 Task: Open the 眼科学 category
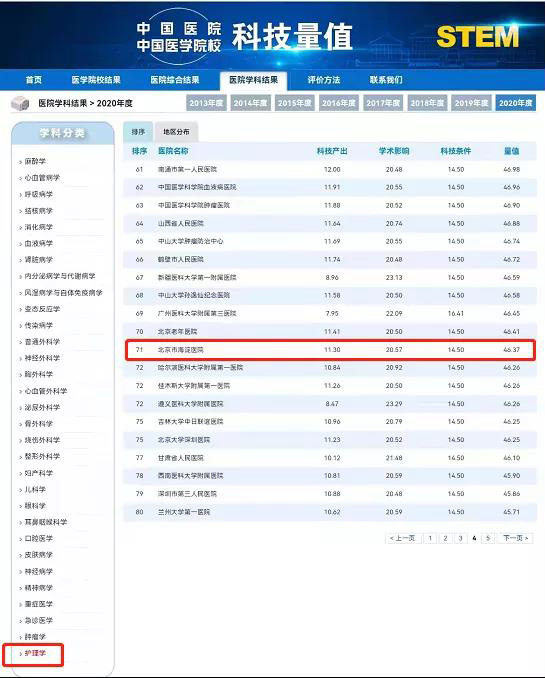click(35, 505)
